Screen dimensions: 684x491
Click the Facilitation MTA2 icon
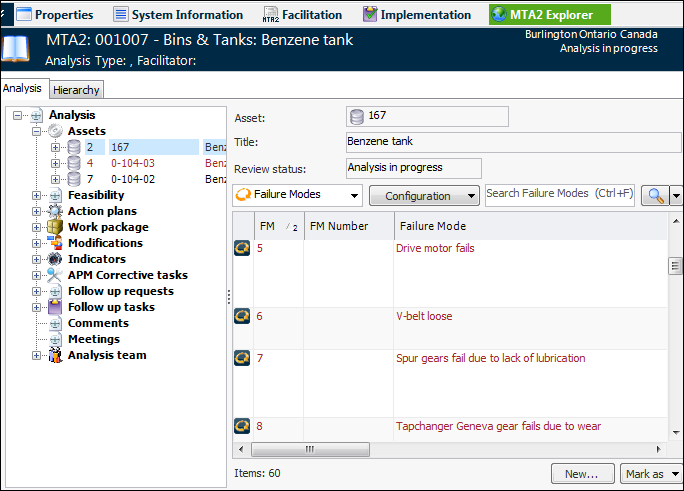coord(270,15)
